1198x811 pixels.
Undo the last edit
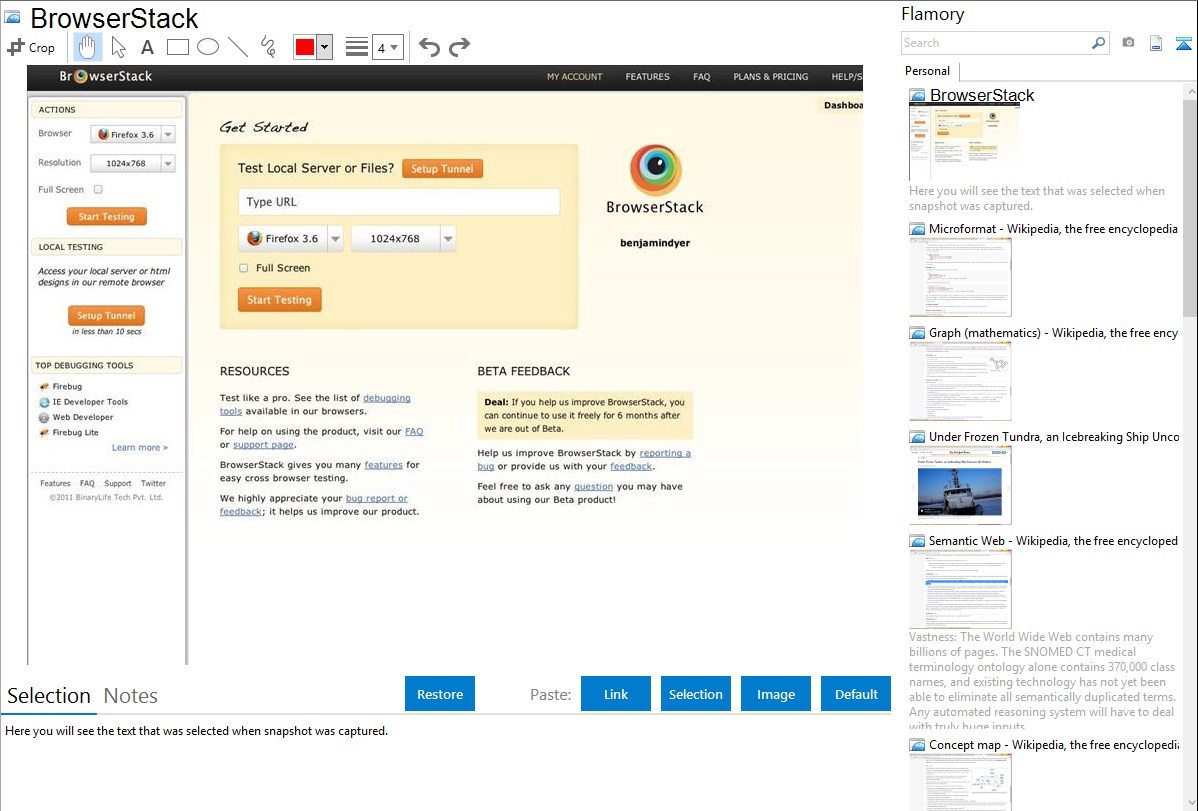(429, 47)
